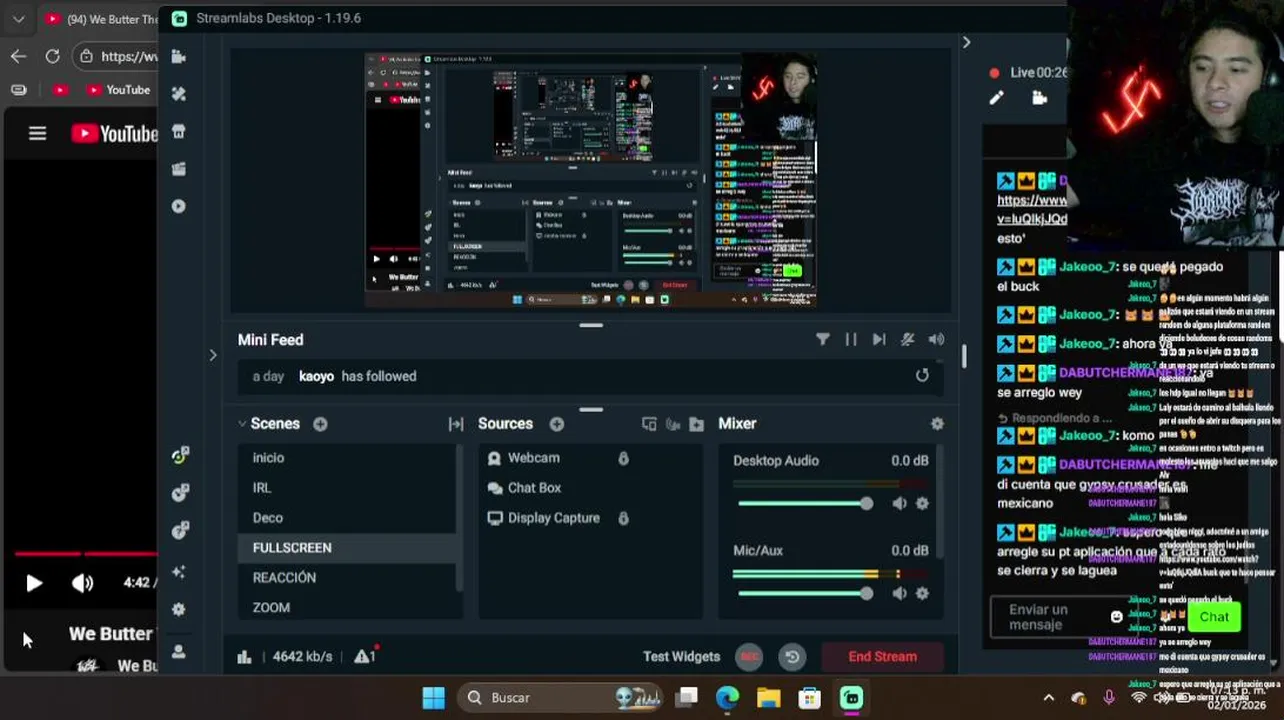Open the warning notifications icon
1284x720 pixels.
364,656
